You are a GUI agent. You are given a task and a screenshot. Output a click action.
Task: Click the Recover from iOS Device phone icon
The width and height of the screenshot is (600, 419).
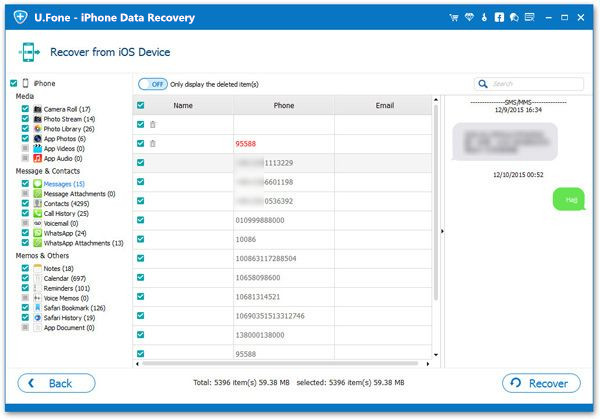[x=29, y=52]
